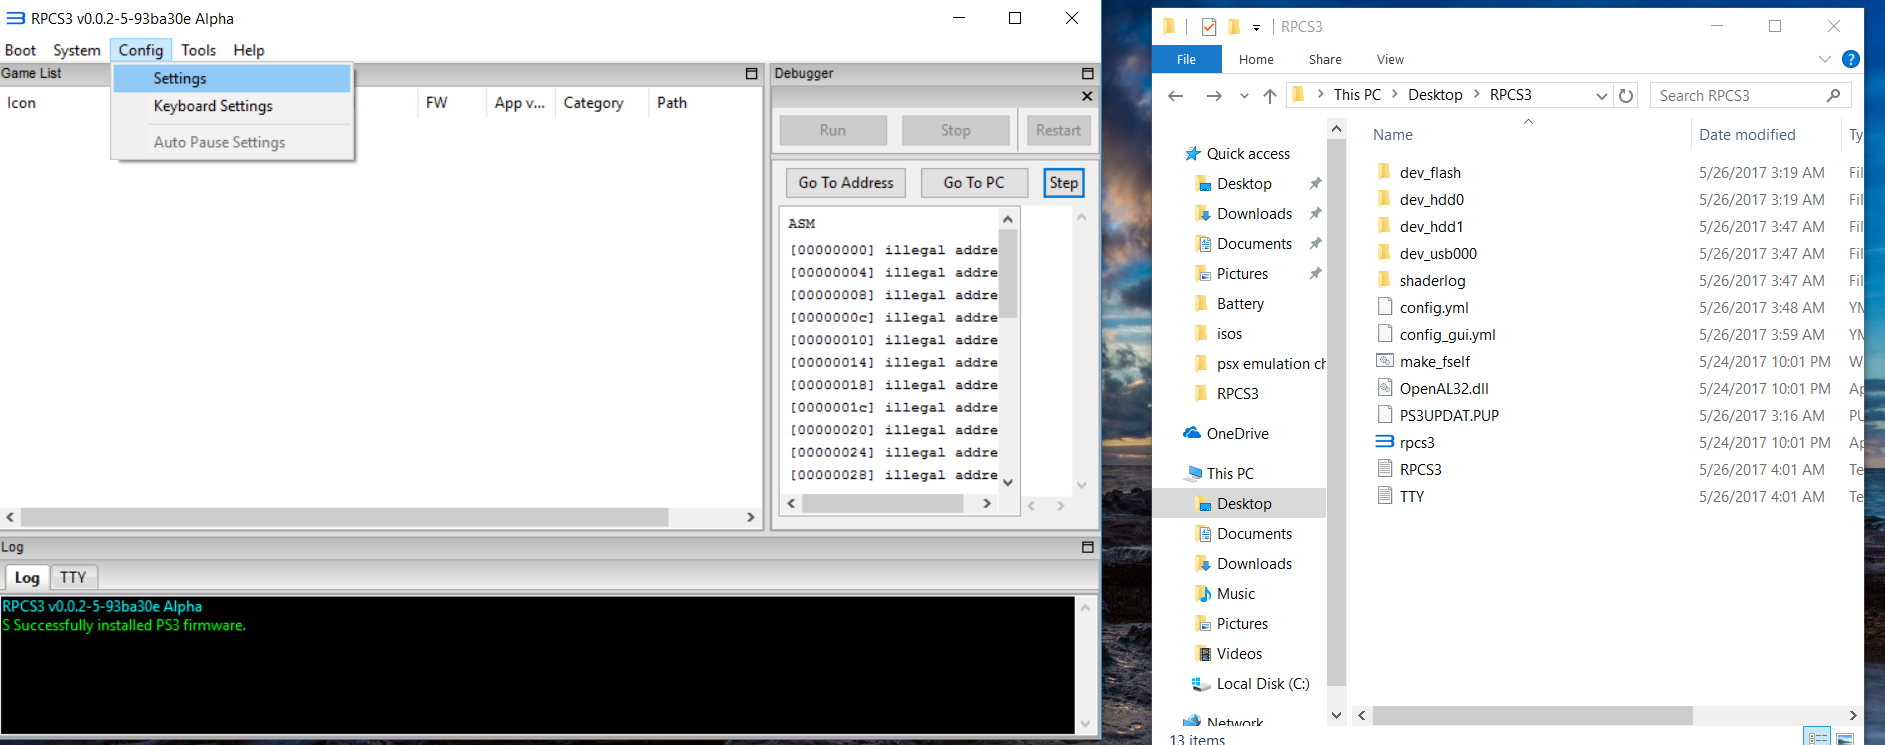Close the Debugger panel with X
Screen dimensions: 1885x745
(1087, 96)
